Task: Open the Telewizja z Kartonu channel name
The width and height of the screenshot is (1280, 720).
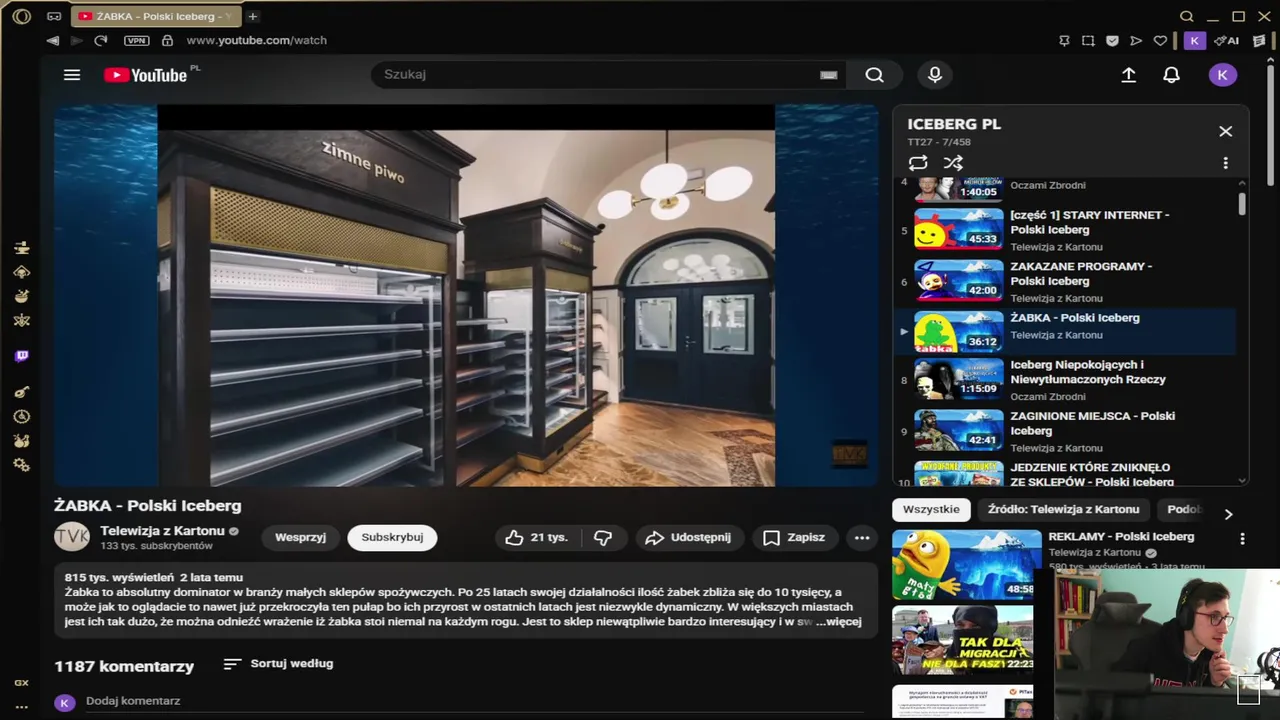Action: [162, 531]
